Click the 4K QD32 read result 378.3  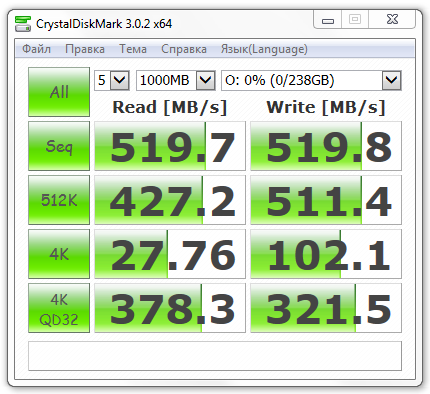coord(170,308)
